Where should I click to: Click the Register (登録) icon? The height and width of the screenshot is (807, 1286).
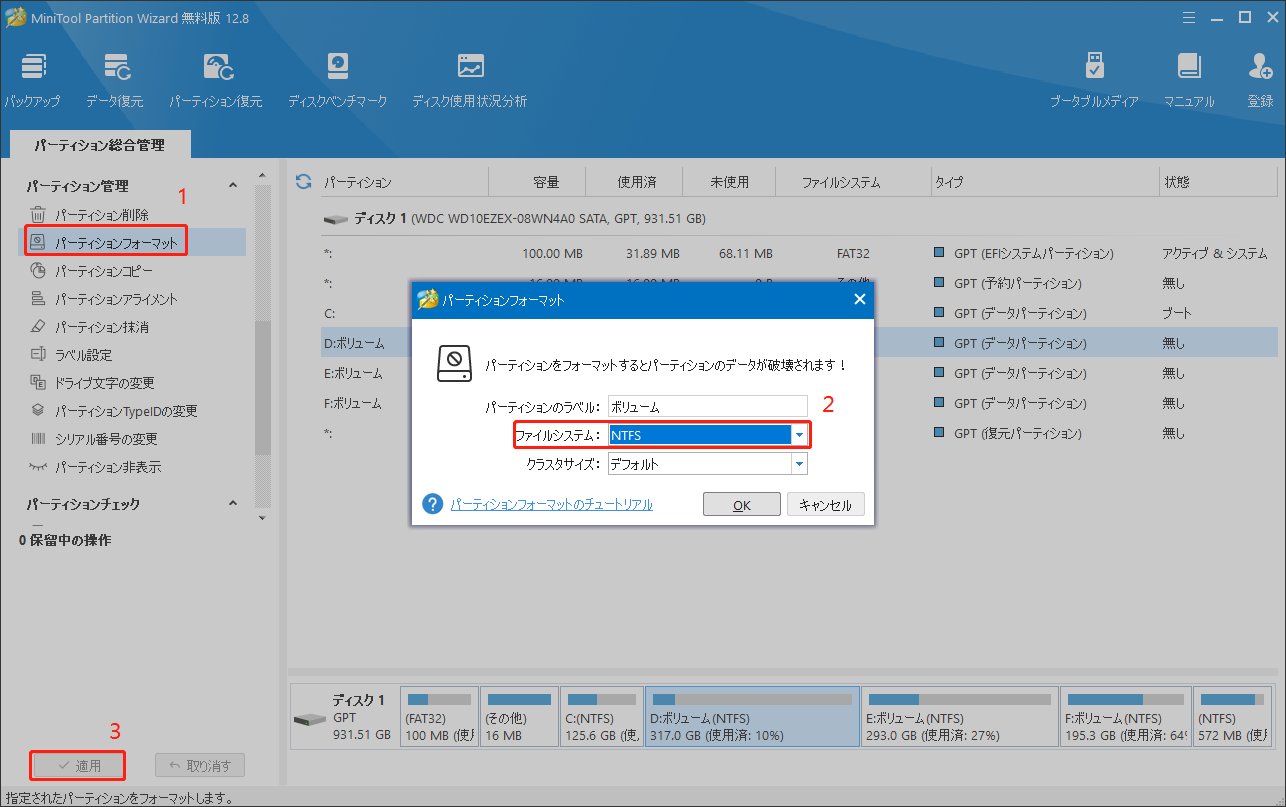pyautogui.click(x=1260, y=67)
